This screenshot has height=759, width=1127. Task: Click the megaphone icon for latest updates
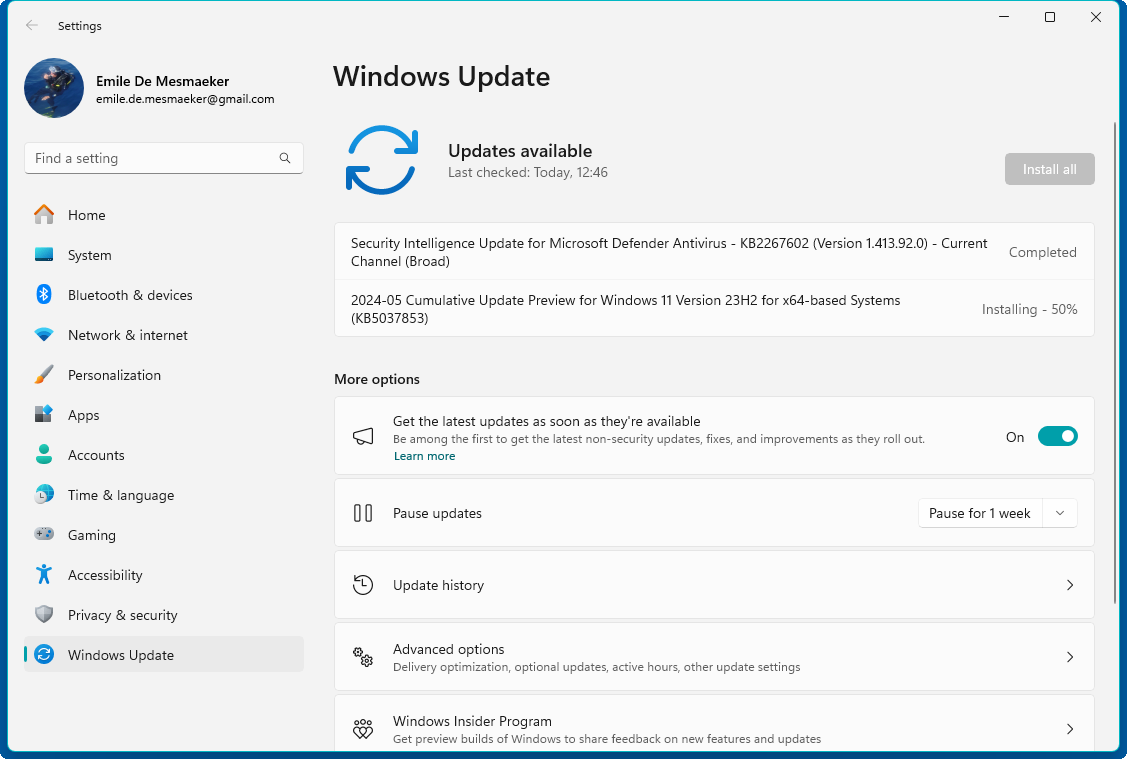point(363,436)
